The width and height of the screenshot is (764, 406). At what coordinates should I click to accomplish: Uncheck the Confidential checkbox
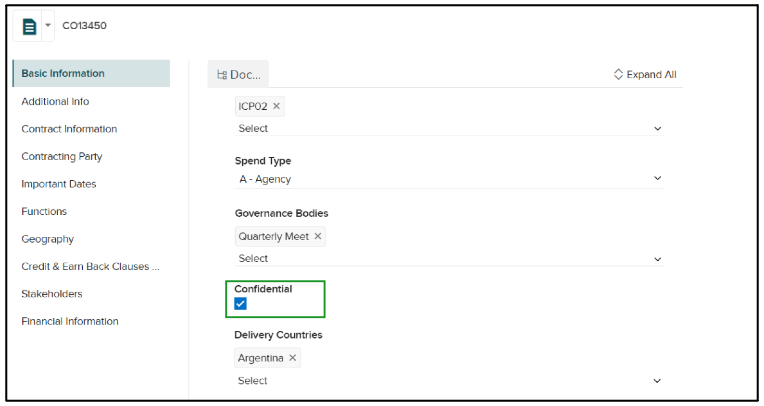click(240, 304)
